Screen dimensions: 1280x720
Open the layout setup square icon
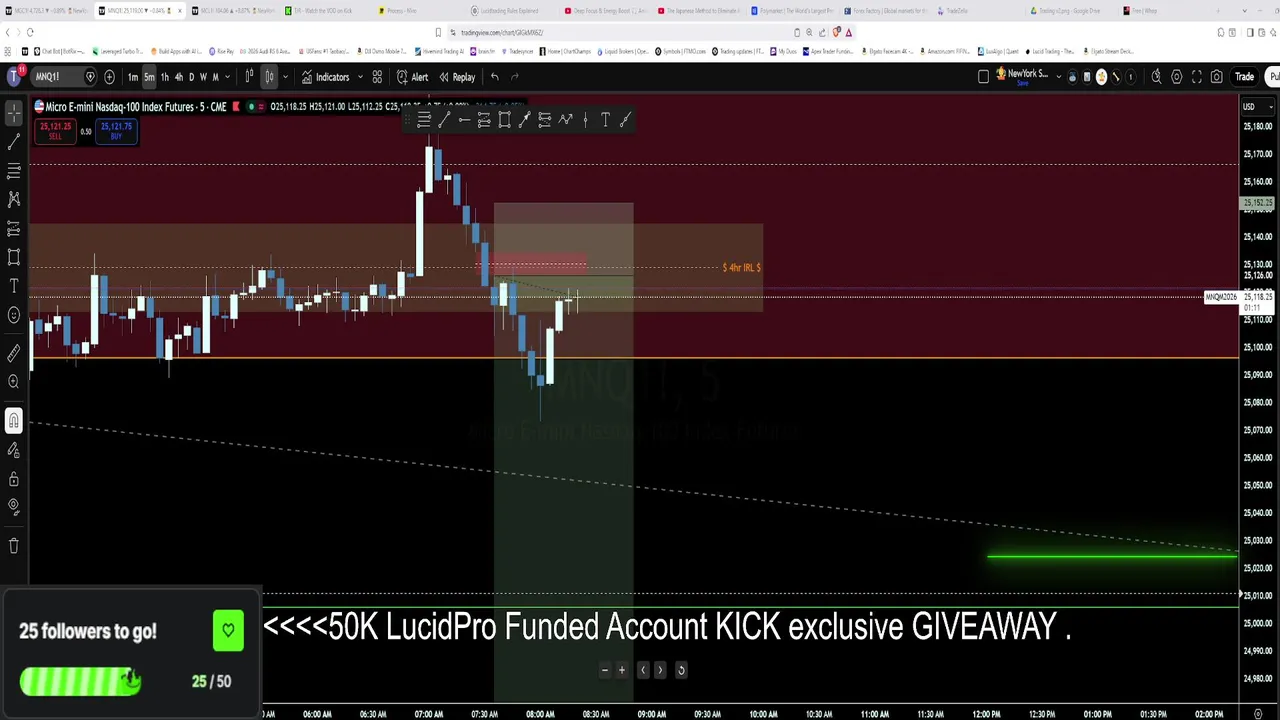tap(983, 77)
